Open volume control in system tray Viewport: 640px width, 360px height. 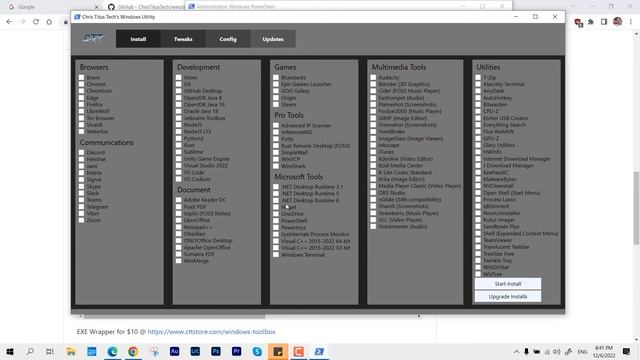[x=557, y=352]
